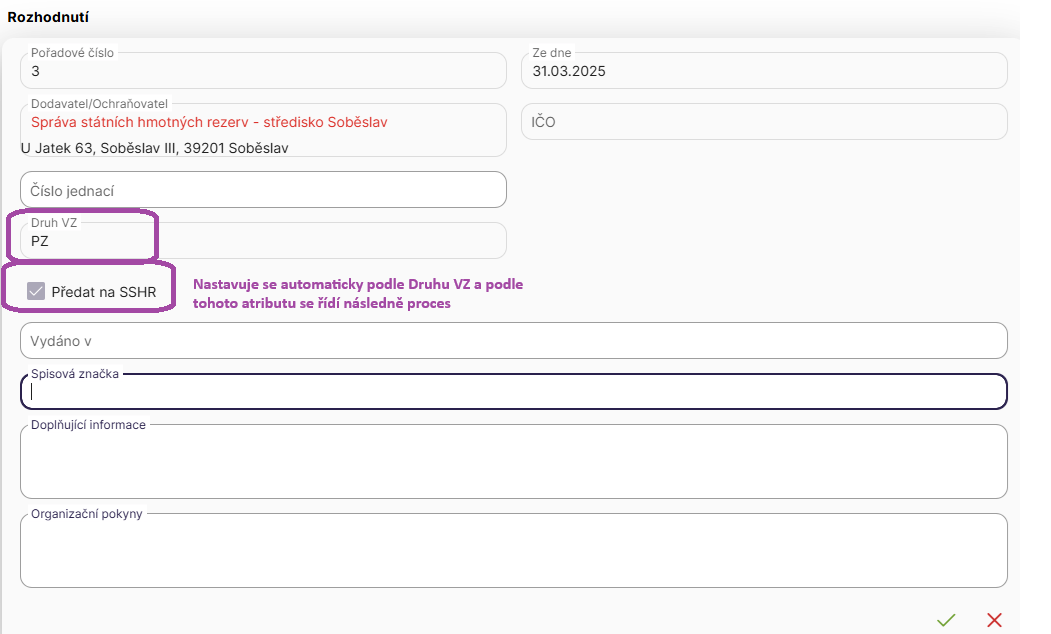1051x634 pixels.
Task: Open the Druh VZ field showing PZ
Action: click(263, 241)
